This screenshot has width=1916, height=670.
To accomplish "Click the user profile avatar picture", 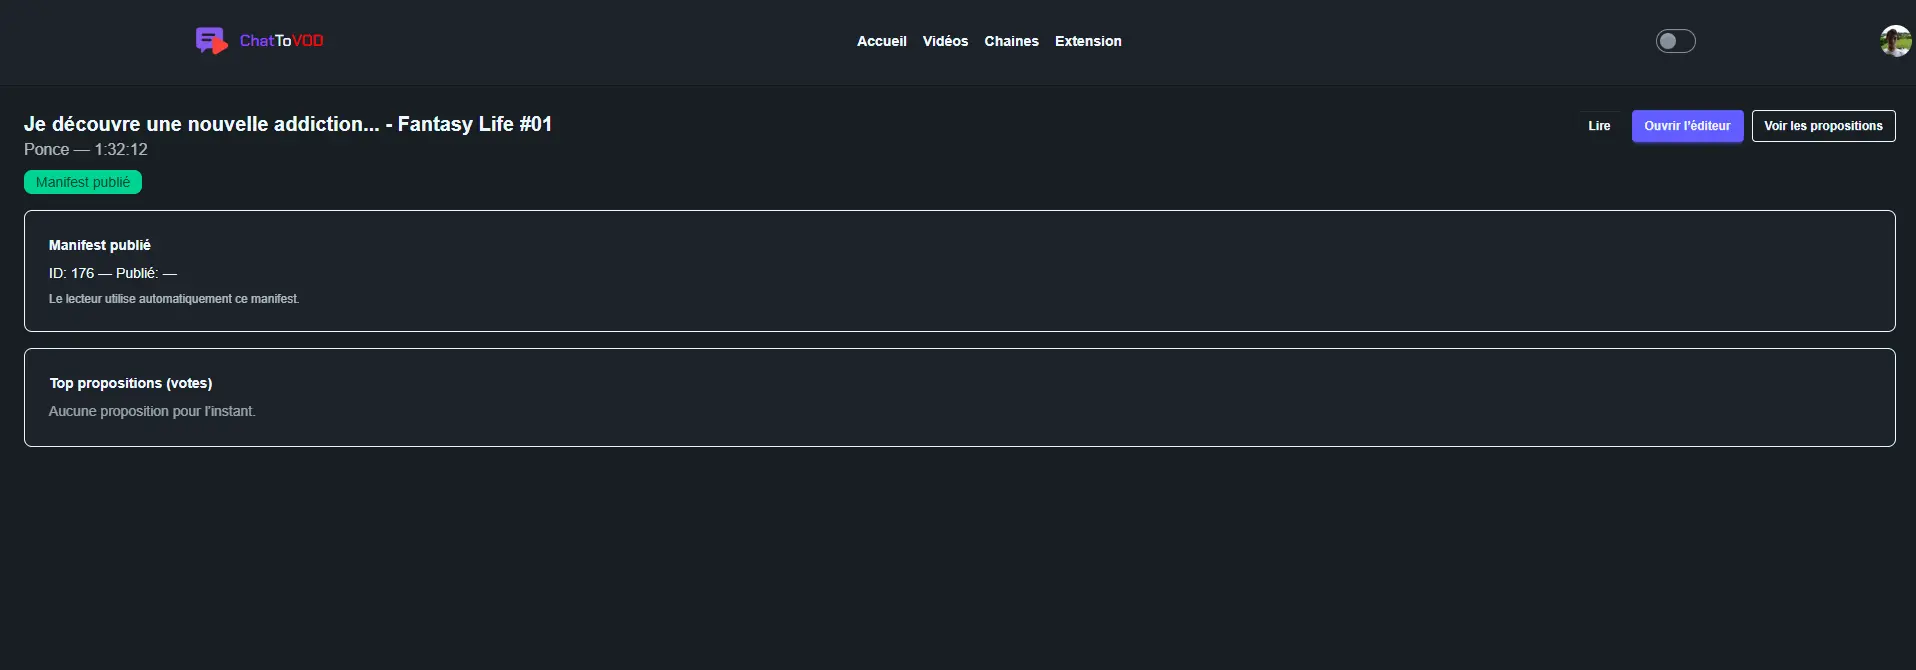I will 1895,41.
